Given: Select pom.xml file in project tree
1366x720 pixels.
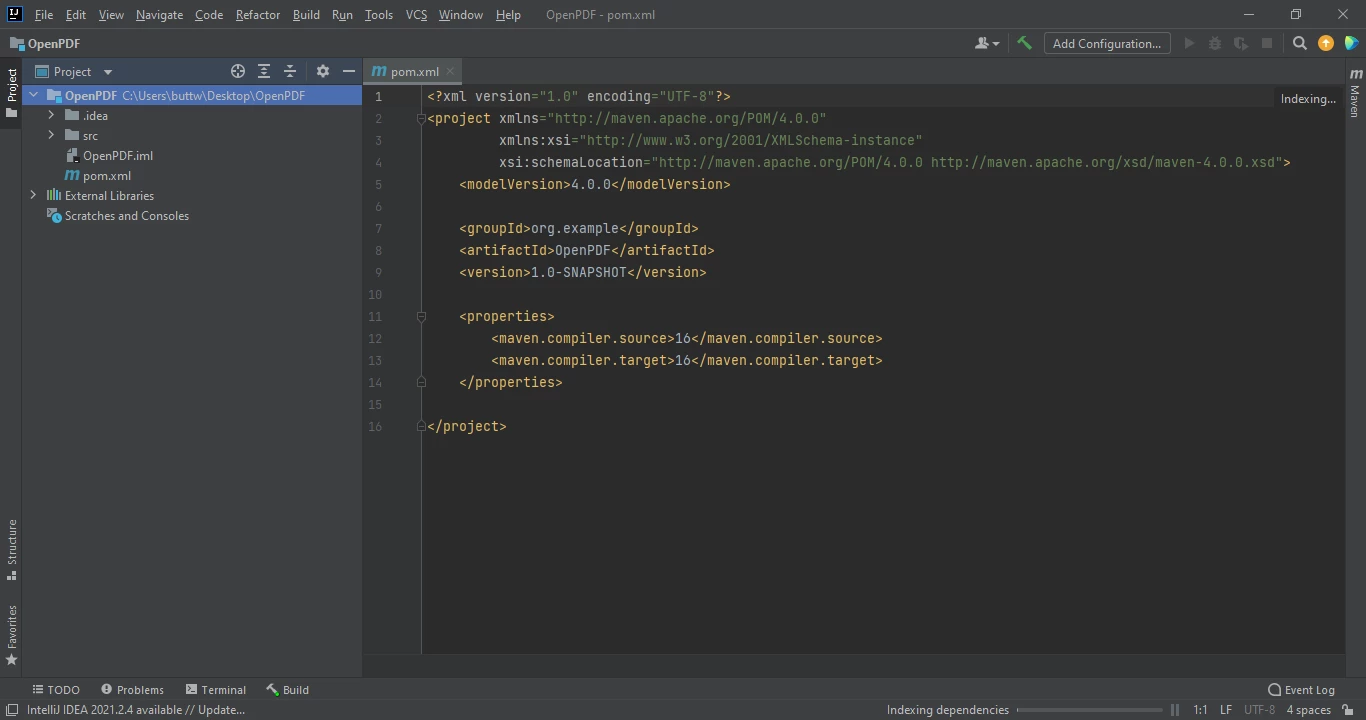Looking at the screenshot, I should pos(98,176).
